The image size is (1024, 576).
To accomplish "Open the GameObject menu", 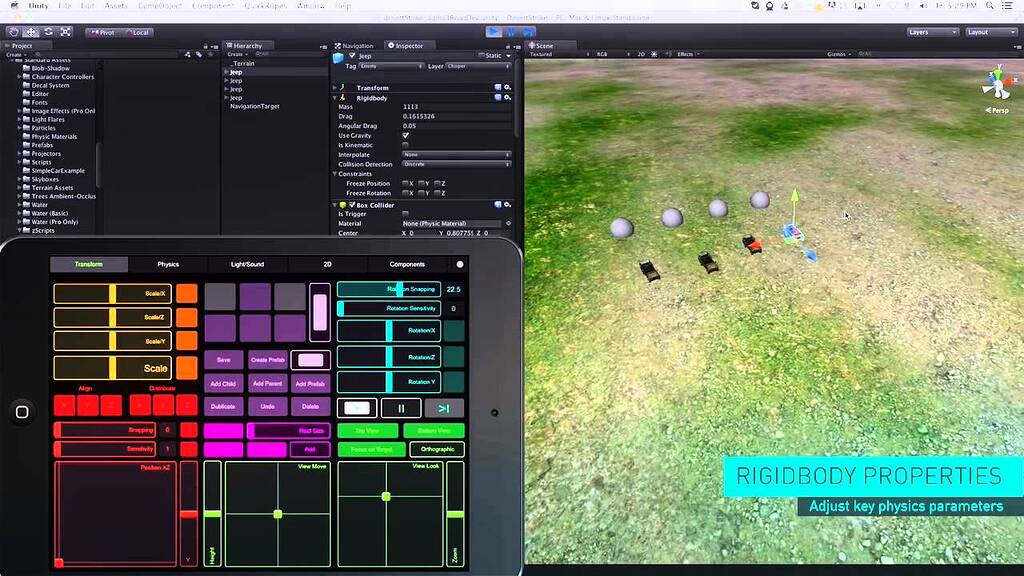I will click(x=160, y=6).
